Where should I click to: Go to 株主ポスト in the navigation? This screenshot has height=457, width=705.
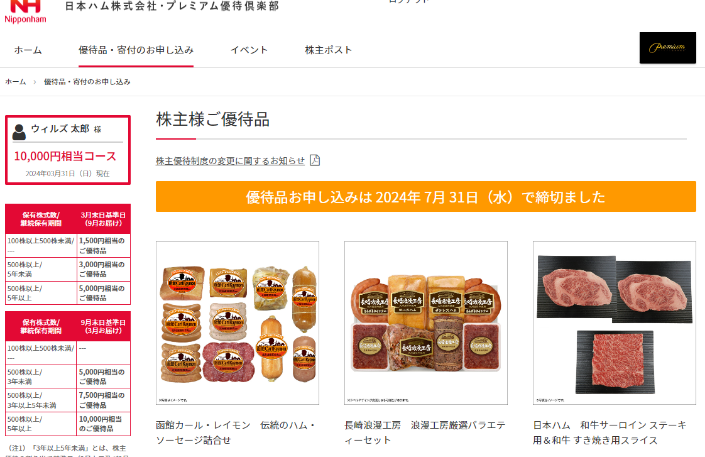tap(328, 50)
